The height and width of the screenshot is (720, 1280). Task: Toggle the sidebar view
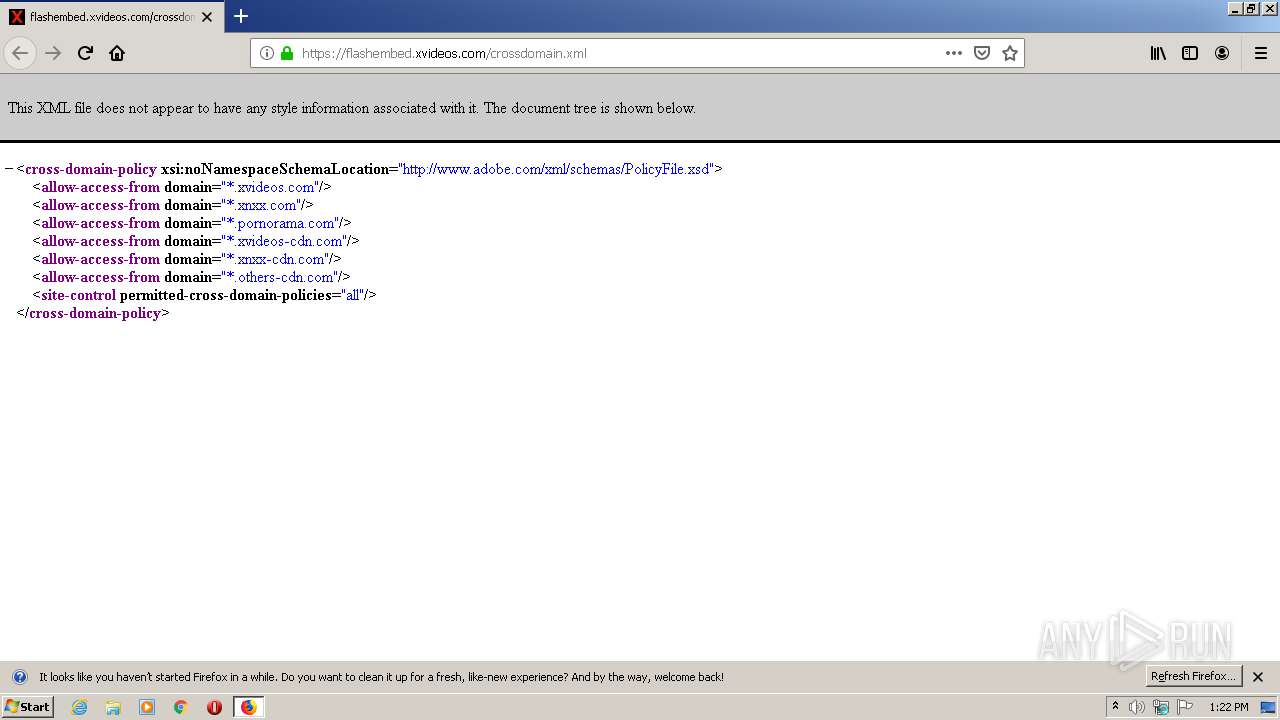pos(1190,53)
